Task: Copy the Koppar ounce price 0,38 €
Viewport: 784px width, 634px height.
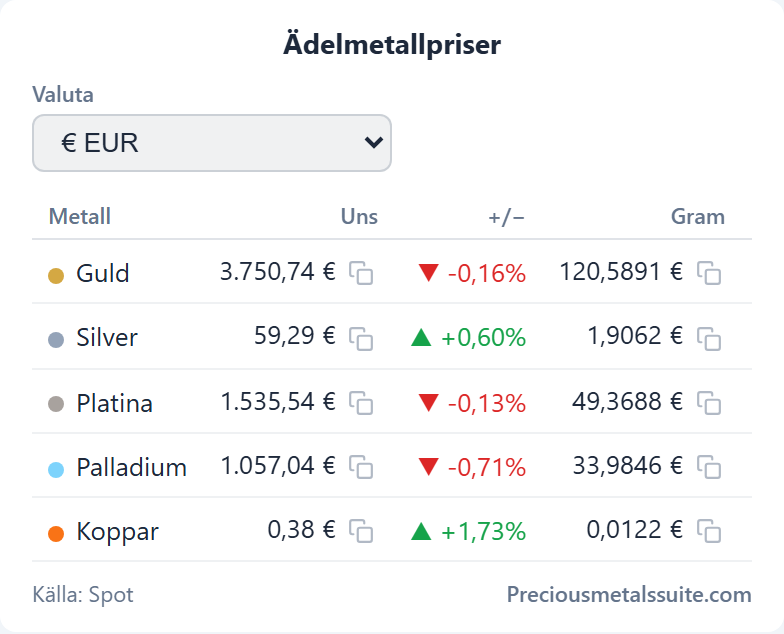Action: 361,531
